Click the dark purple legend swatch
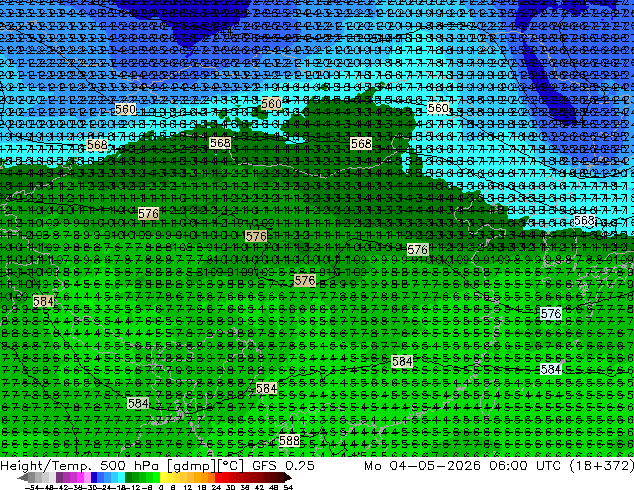This screenshot has width=634, height=490. coord(59,478)
